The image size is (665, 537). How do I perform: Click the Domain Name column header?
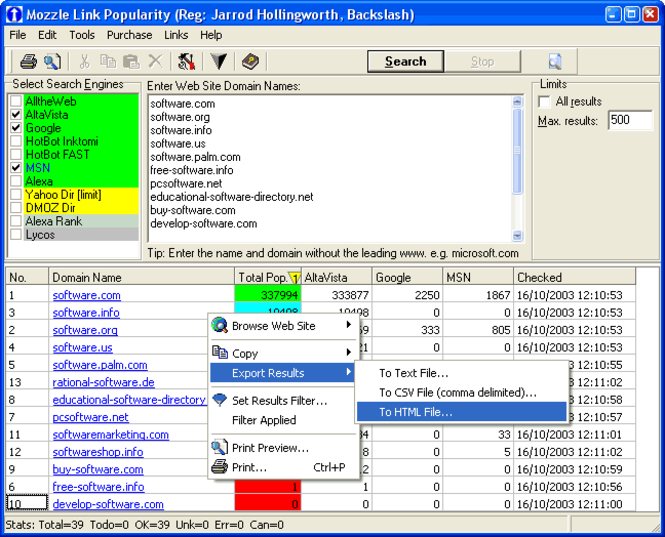point(141,277)
